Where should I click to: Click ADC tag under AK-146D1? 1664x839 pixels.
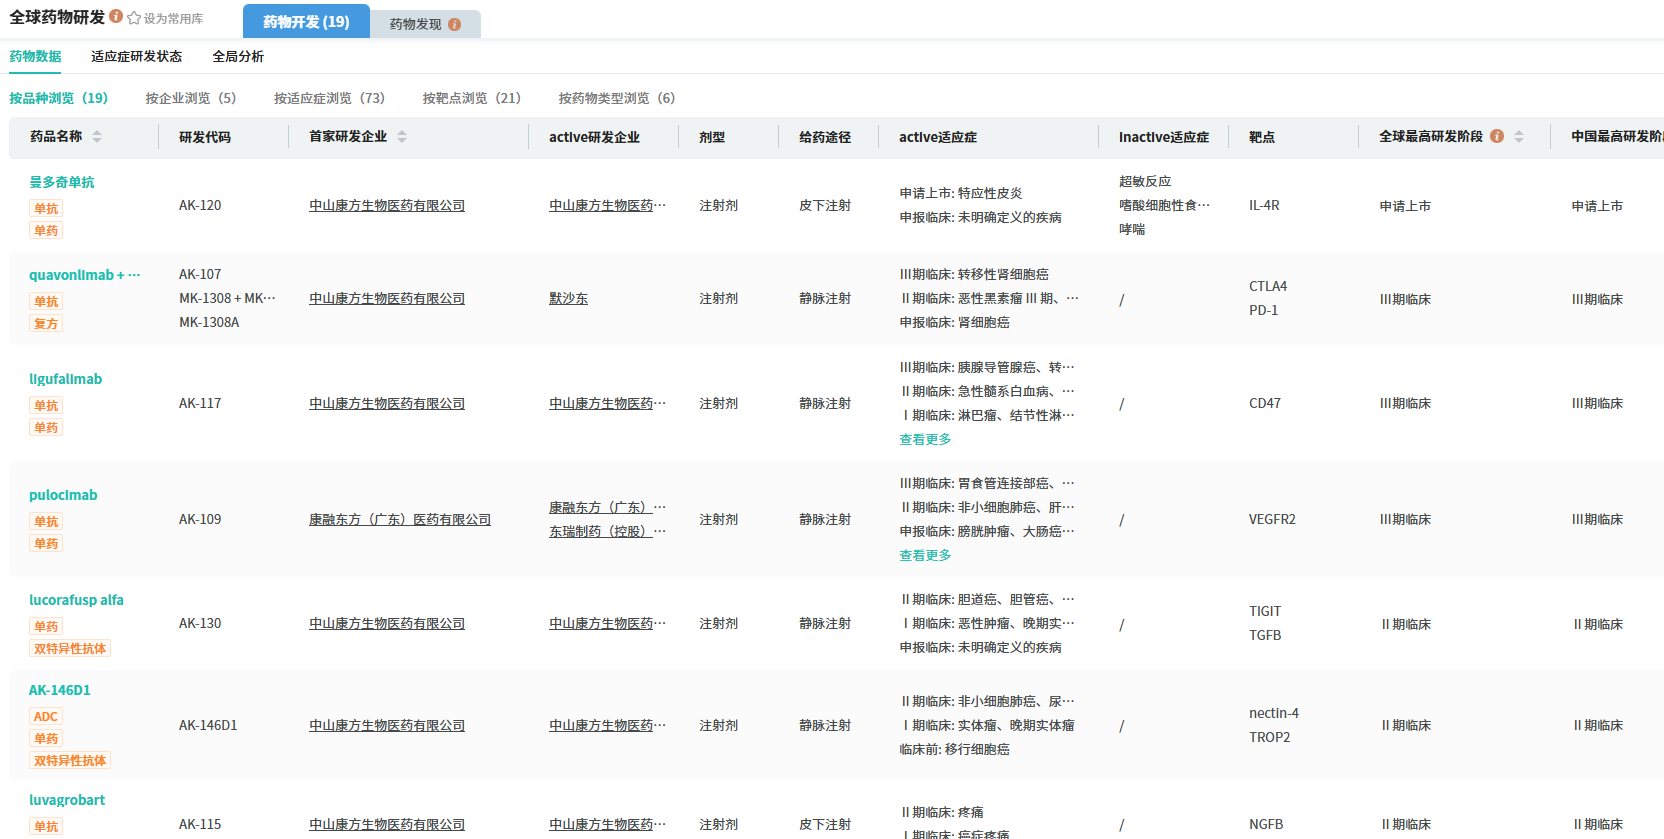46,716
